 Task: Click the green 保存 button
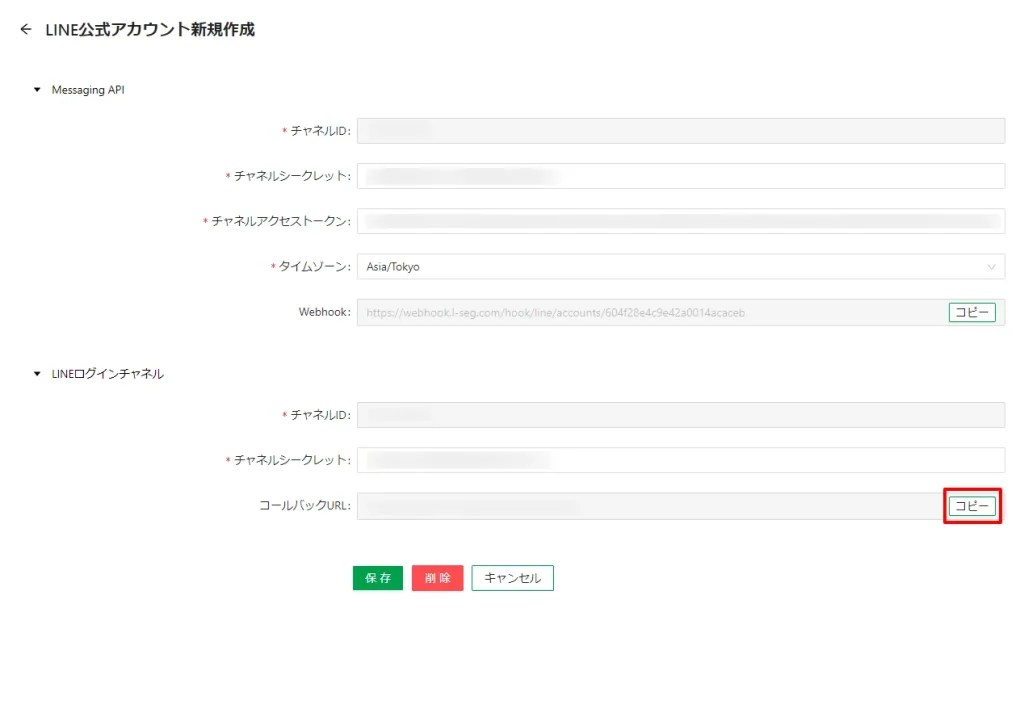pos(377,578)
